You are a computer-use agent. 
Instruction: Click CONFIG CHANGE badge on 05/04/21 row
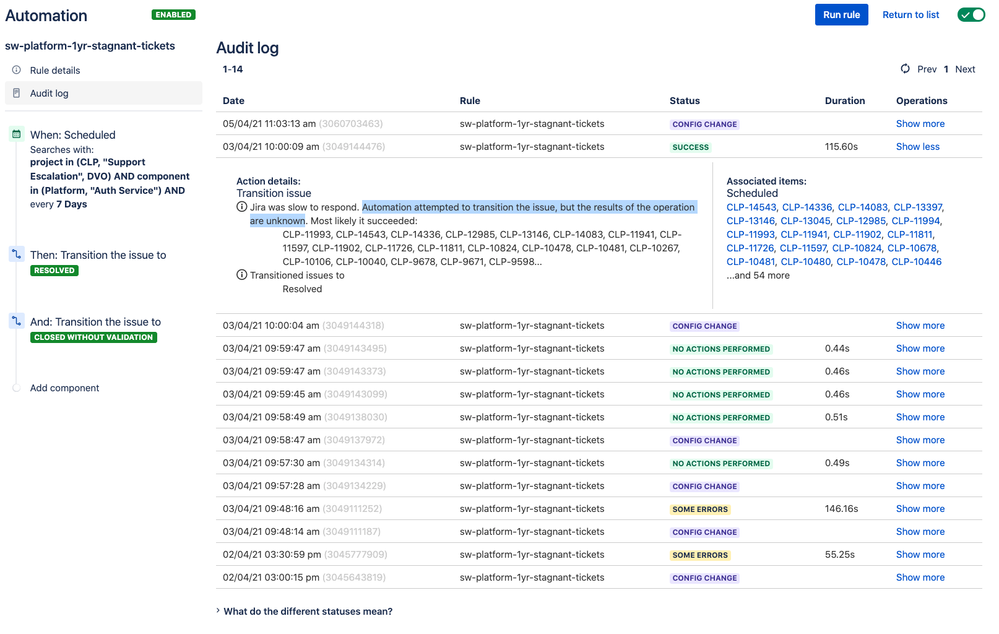click(x=704, y=124)
